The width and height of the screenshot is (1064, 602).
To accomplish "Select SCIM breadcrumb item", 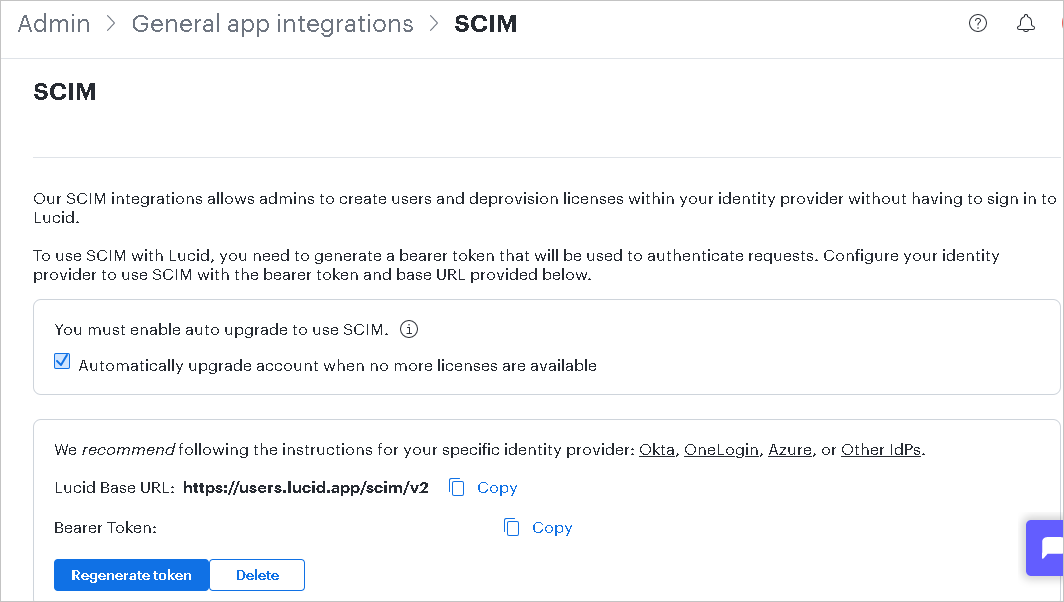I will point(485,24).
